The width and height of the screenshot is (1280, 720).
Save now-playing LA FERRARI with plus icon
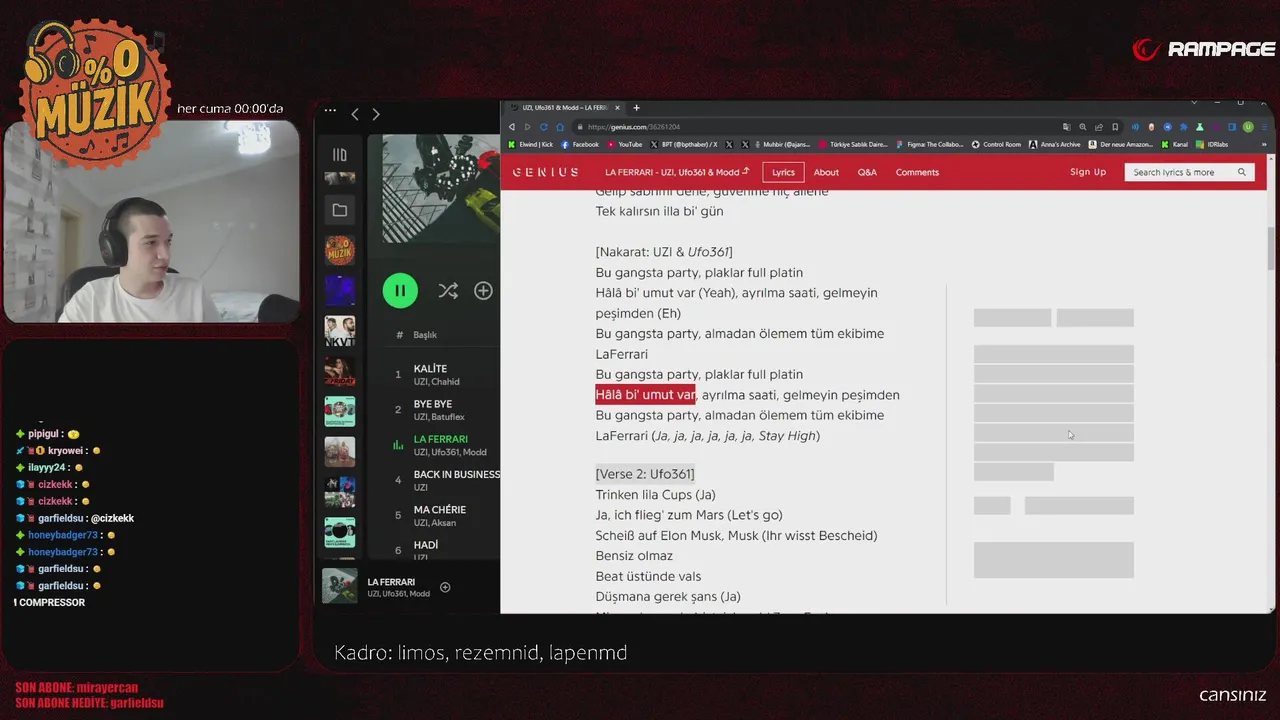(445, 587)
